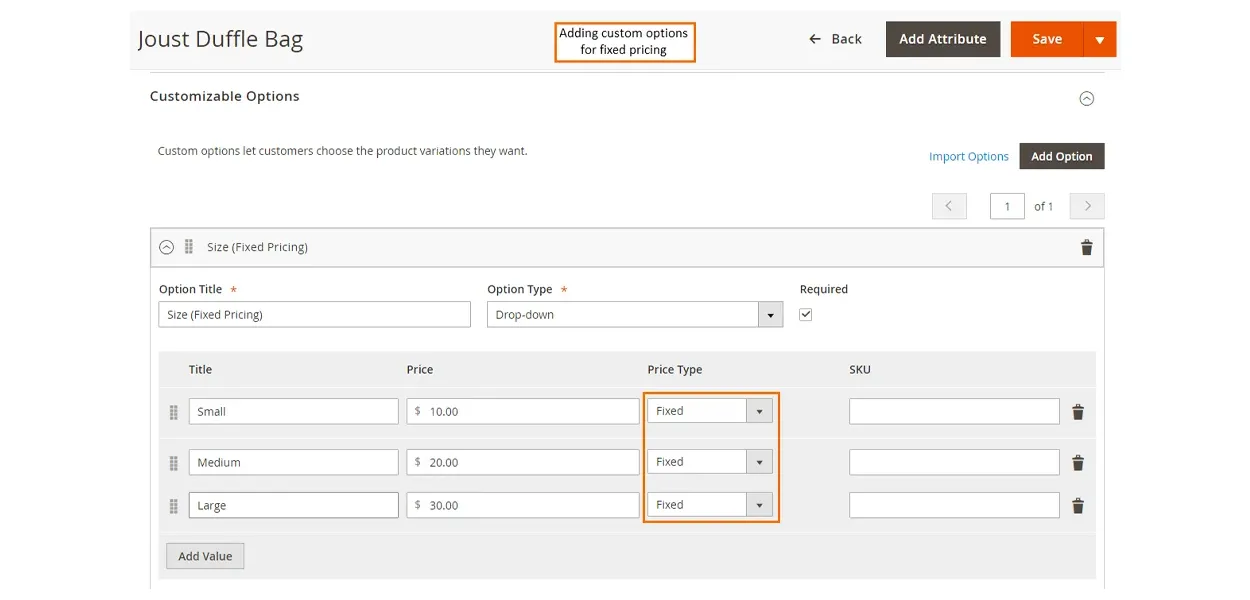Click the SKU field for Small
Screen dimensions: 1250x600
tap(954, 412)
